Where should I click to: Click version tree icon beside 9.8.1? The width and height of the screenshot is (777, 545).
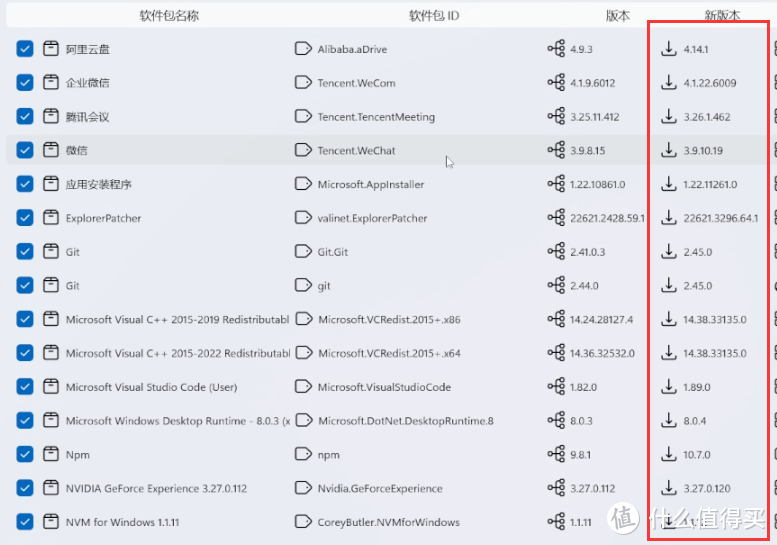coord(556,454)
